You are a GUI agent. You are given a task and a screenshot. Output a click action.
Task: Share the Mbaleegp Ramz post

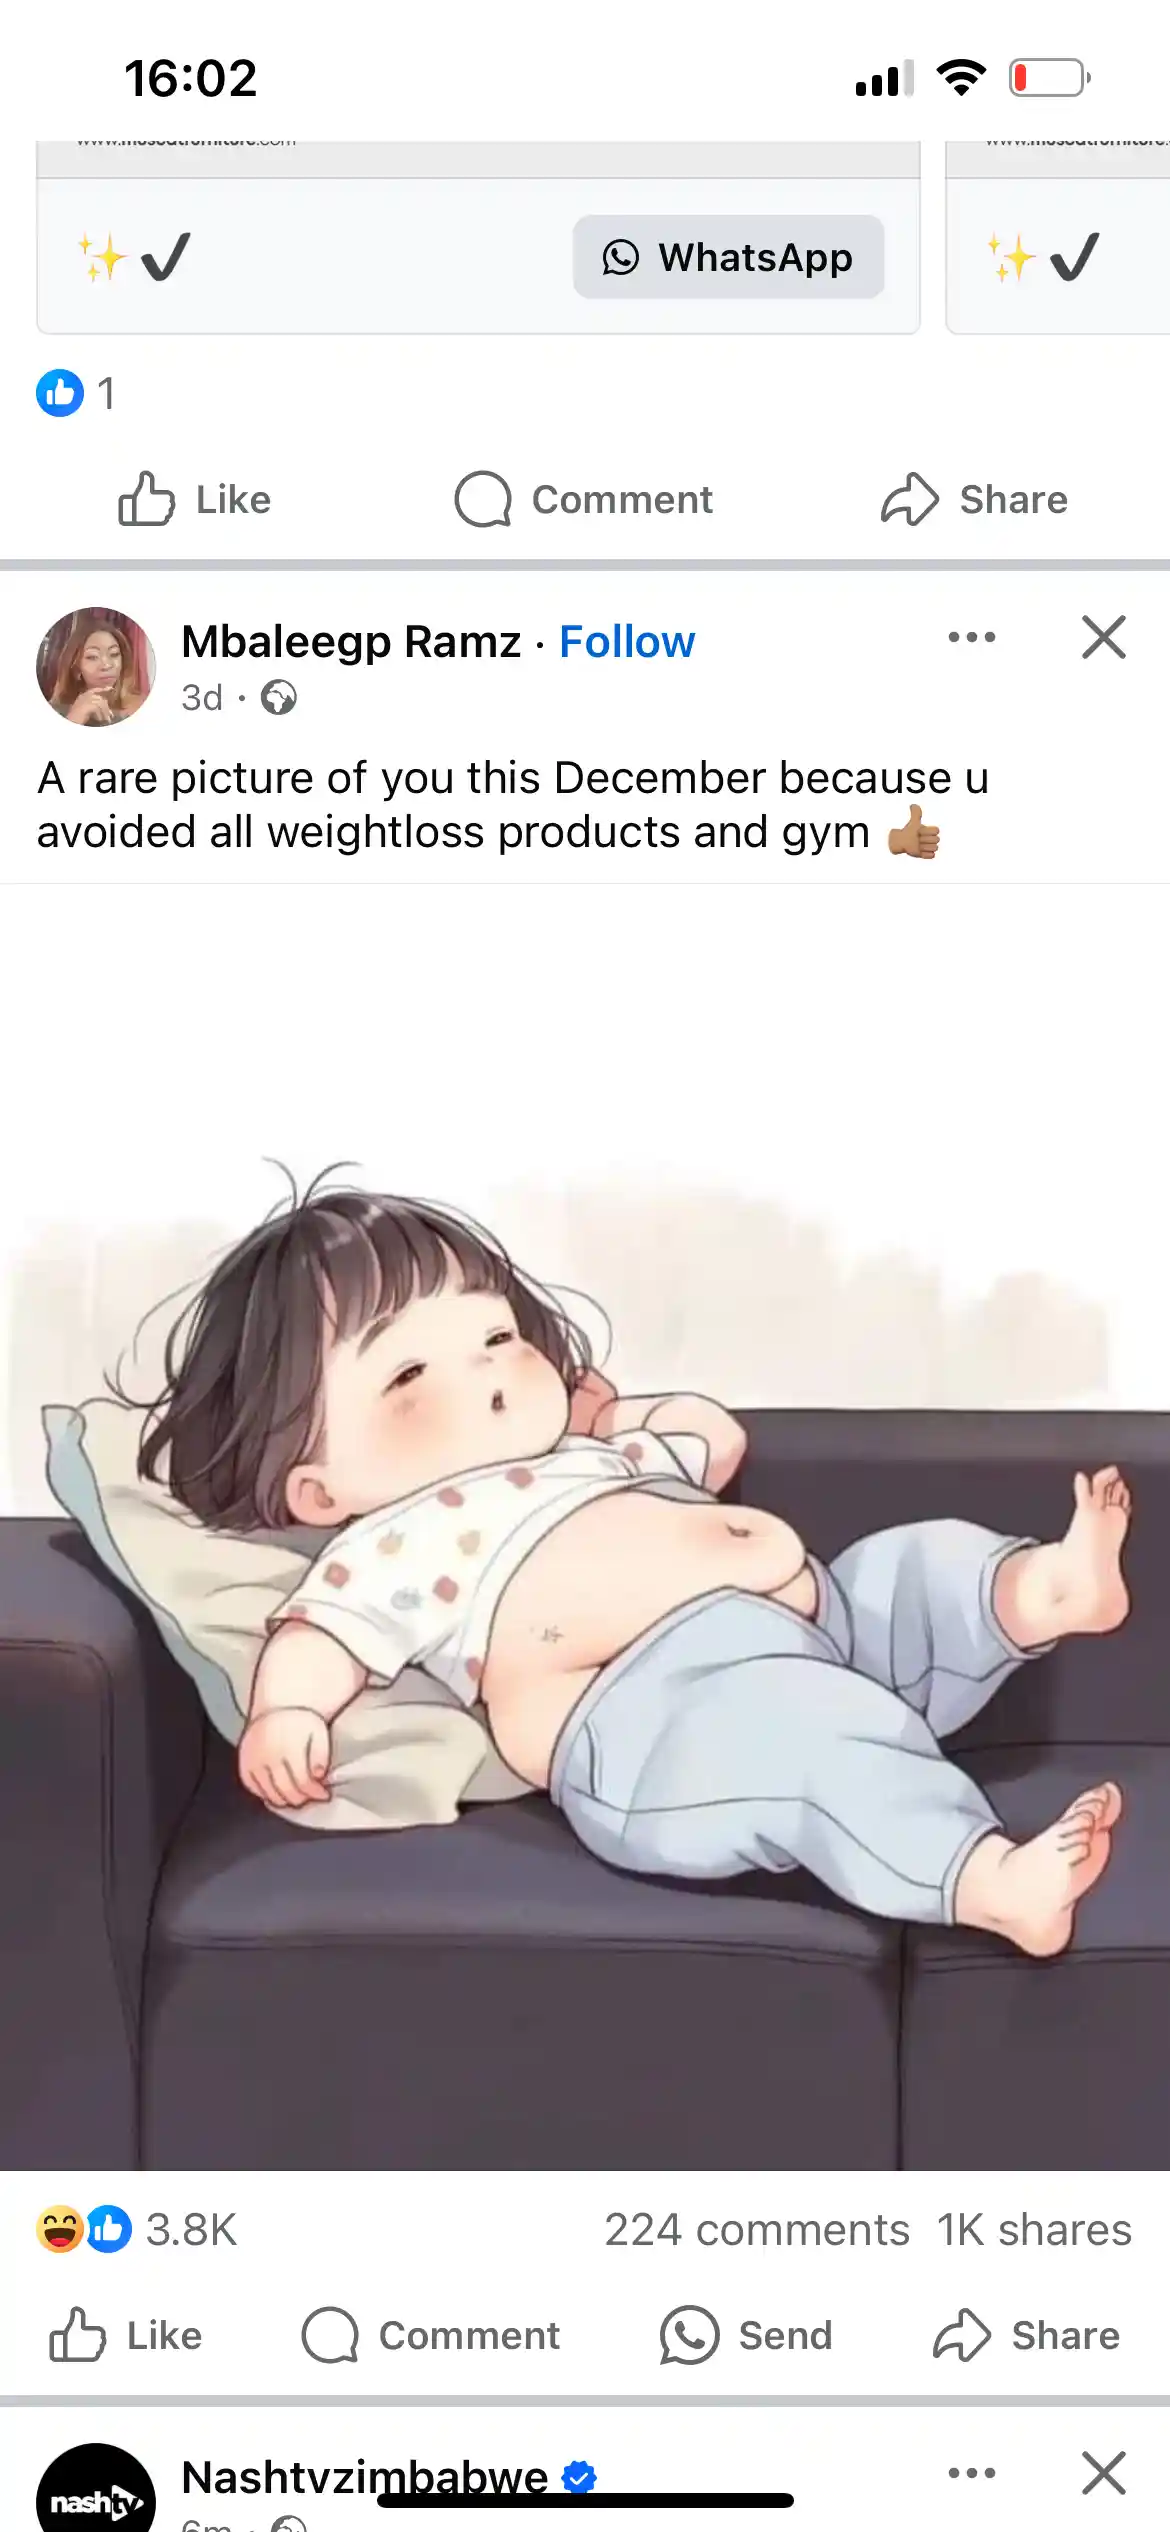[1026, 2336]
